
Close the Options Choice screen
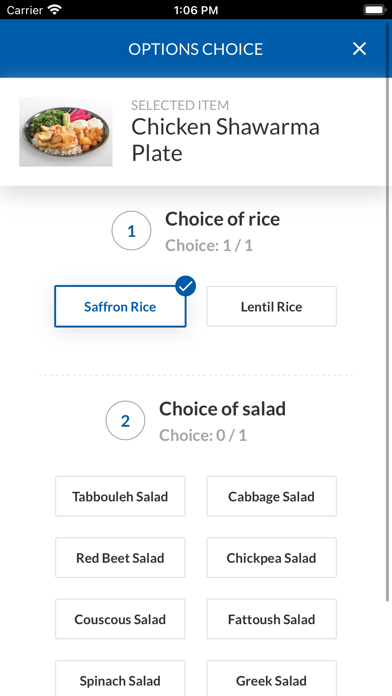pyautogui.click(x=359, y=48)
